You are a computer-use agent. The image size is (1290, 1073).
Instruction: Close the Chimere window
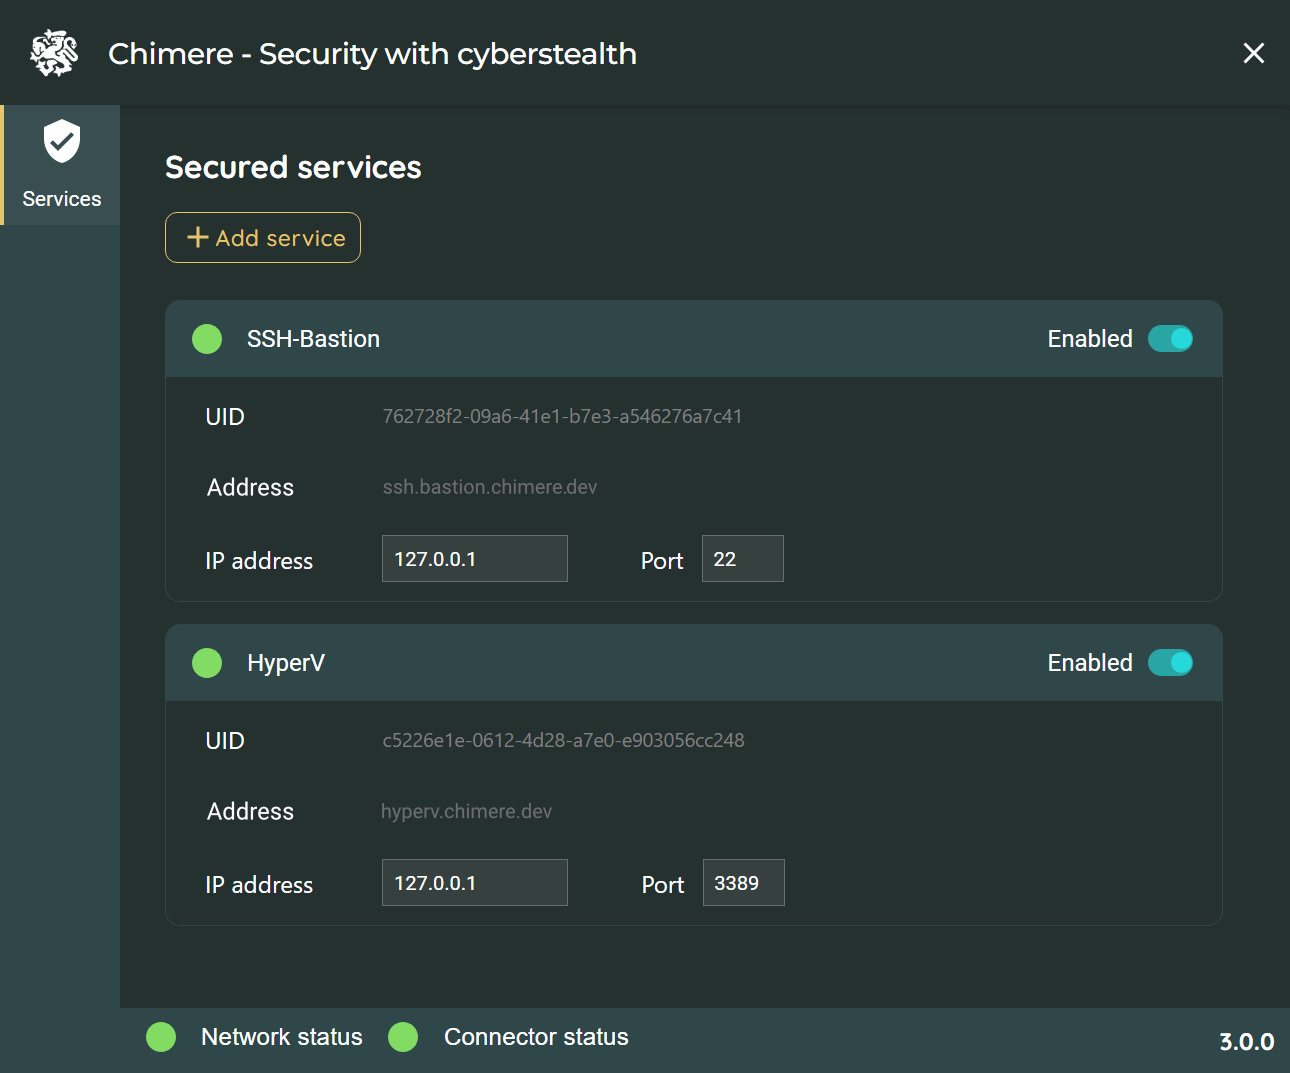pyautogui.click(x=1253, y=53)
